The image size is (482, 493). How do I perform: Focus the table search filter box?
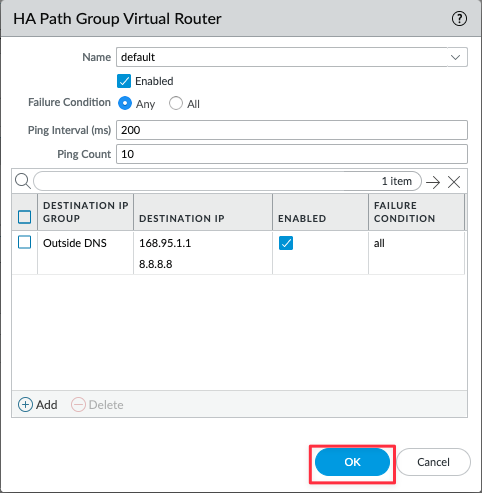[x=227, y=181]
